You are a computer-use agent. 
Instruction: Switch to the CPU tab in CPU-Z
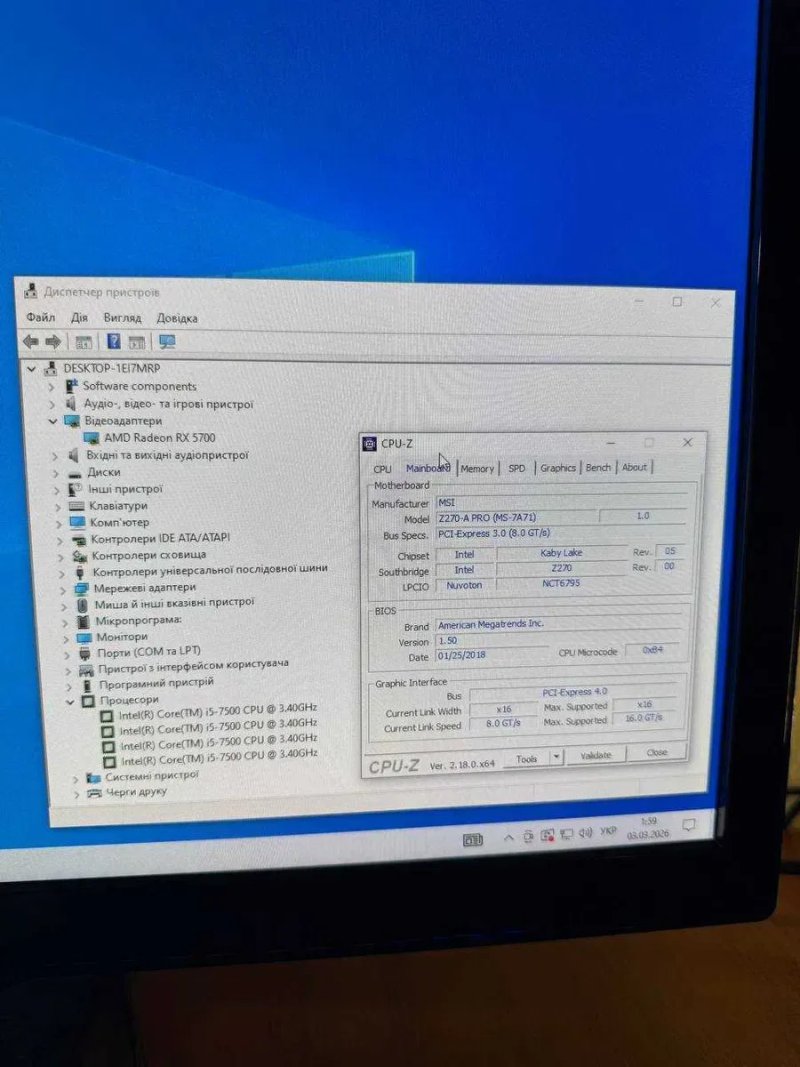[382, 469]
